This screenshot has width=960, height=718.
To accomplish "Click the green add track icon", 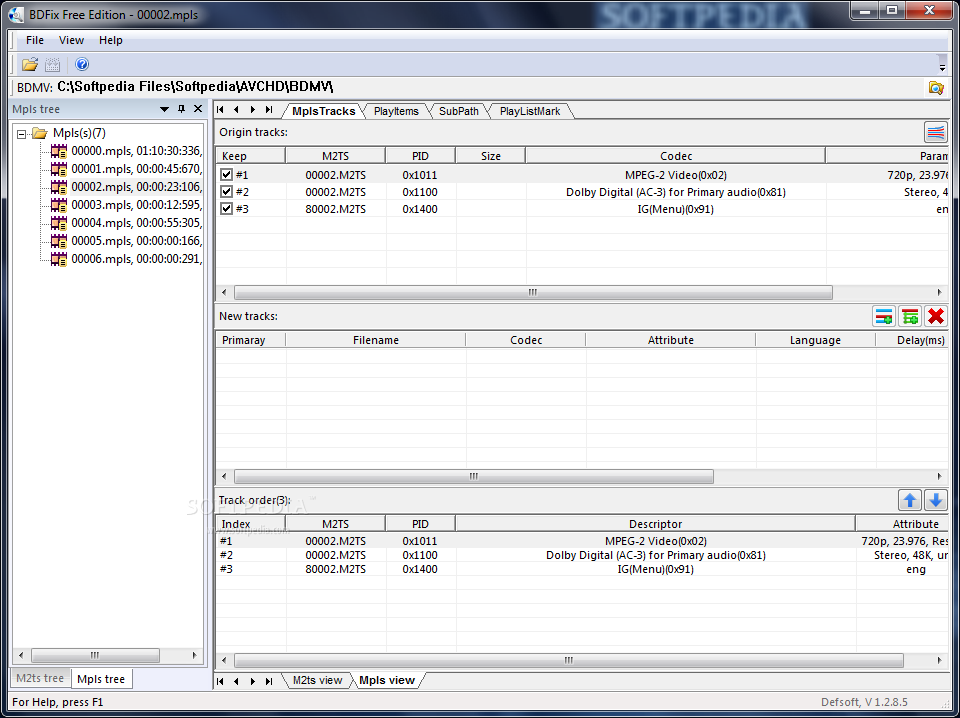I will tap(910, 316).
